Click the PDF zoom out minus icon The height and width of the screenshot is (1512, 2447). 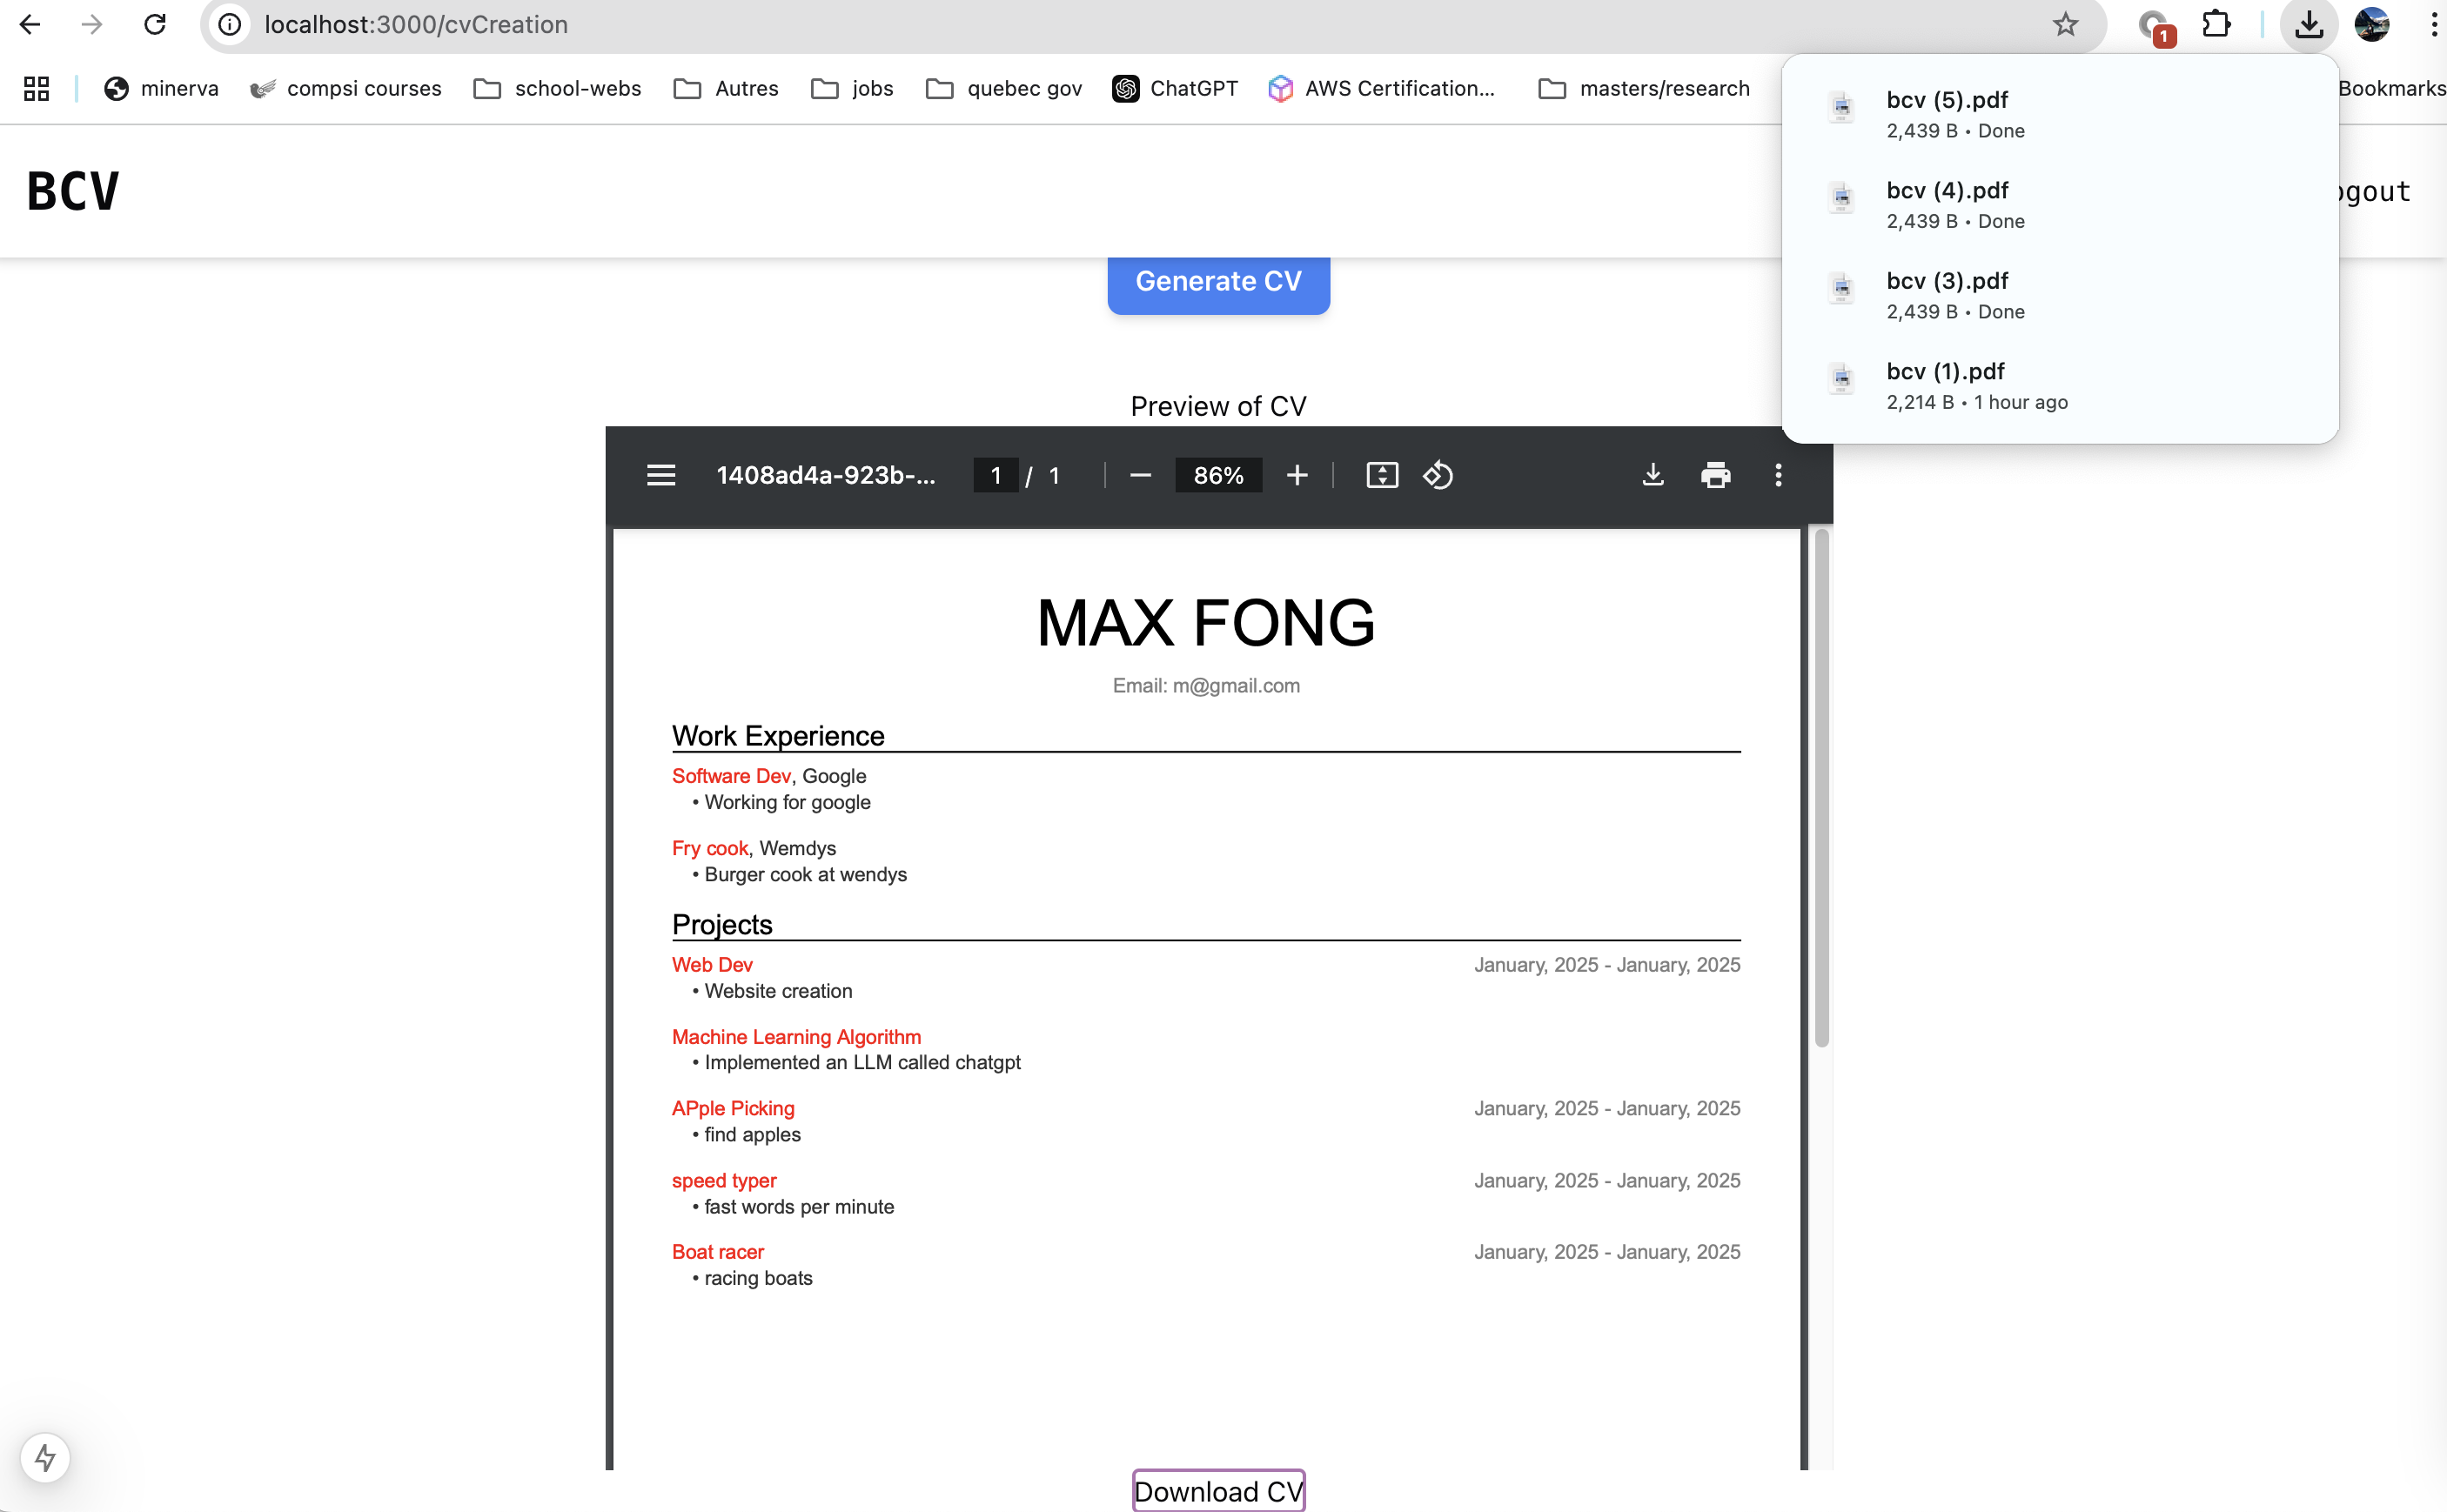[x=1140, y=475]
